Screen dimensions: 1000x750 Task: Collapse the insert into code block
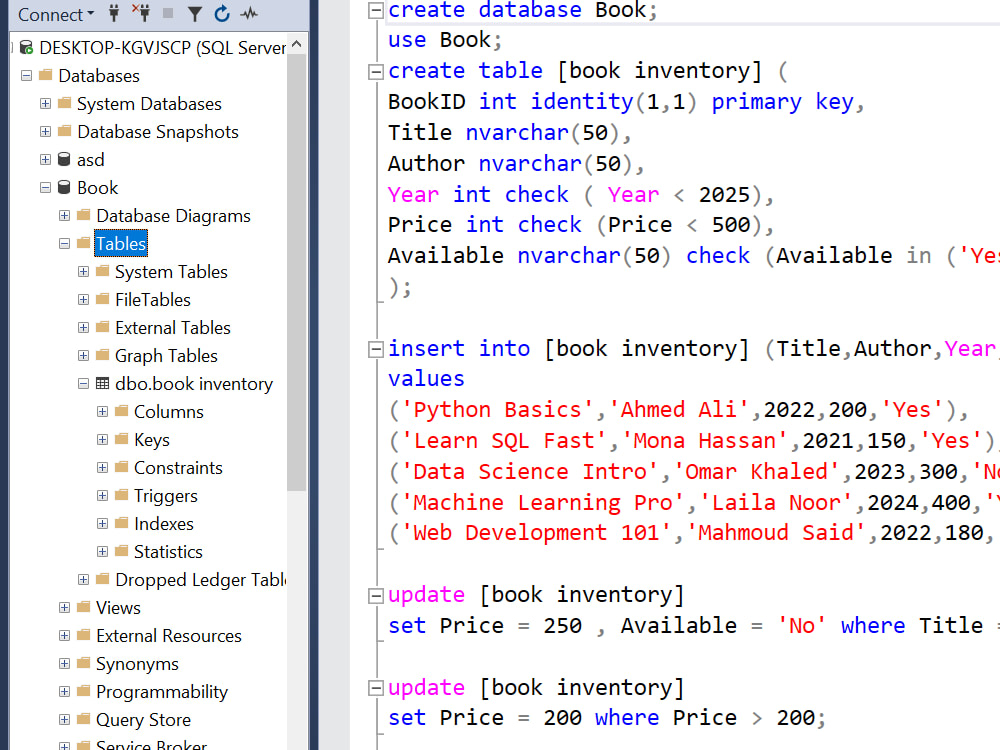tap(376, 349)
